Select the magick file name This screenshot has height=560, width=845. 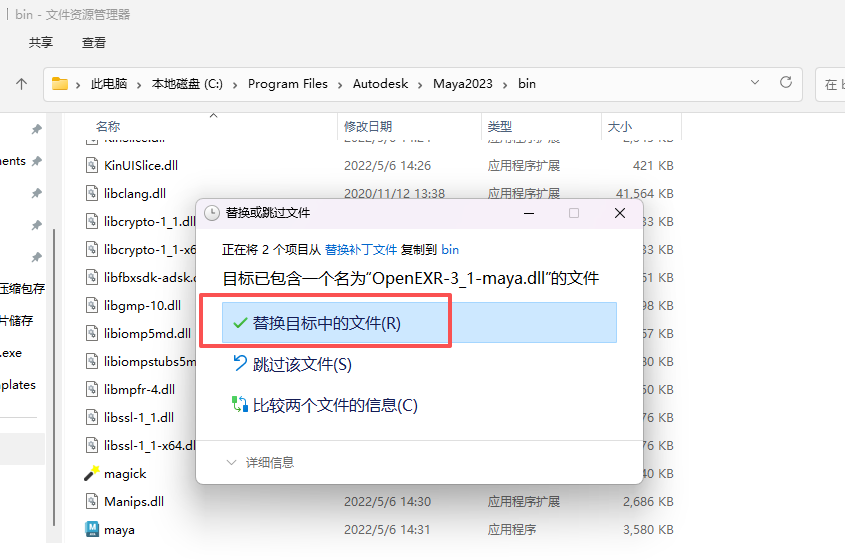[125, 474]
